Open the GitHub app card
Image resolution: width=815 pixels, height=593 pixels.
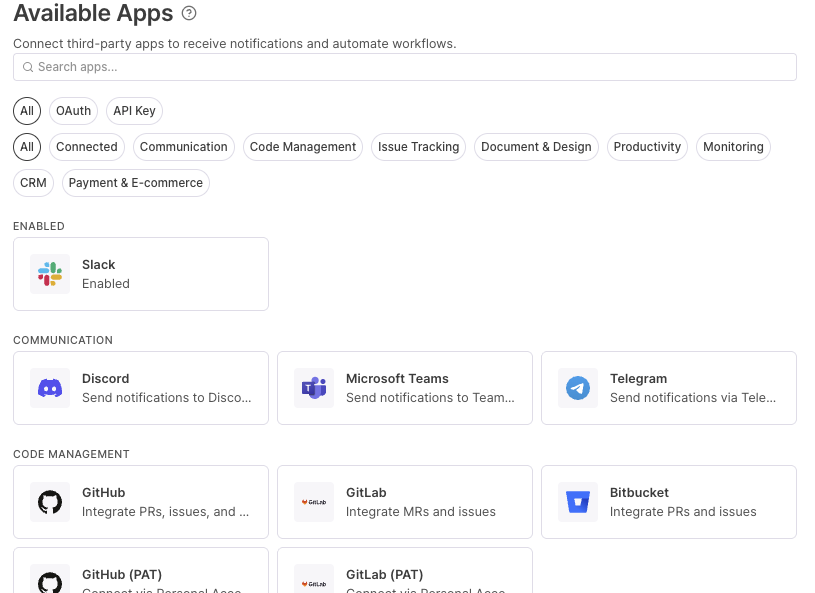click(141, 502)
